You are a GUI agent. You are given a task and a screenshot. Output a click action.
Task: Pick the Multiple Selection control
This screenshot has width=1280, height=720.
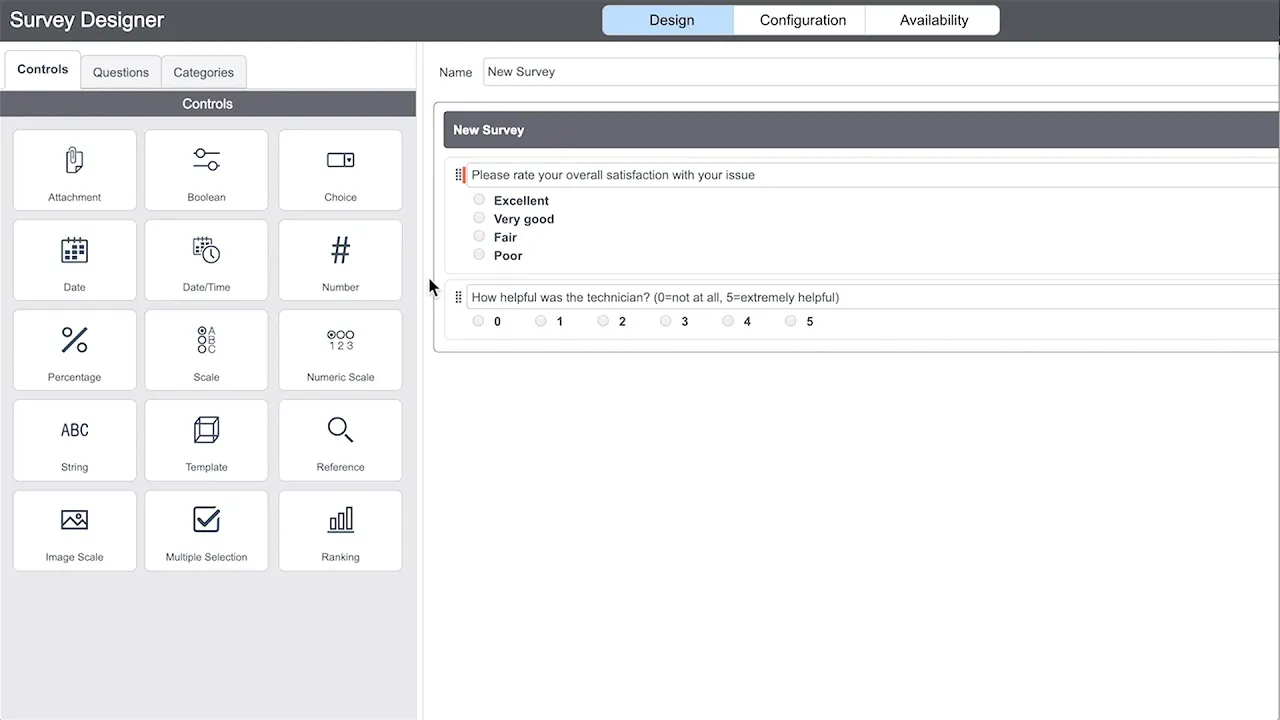click(x=206, y=530)
